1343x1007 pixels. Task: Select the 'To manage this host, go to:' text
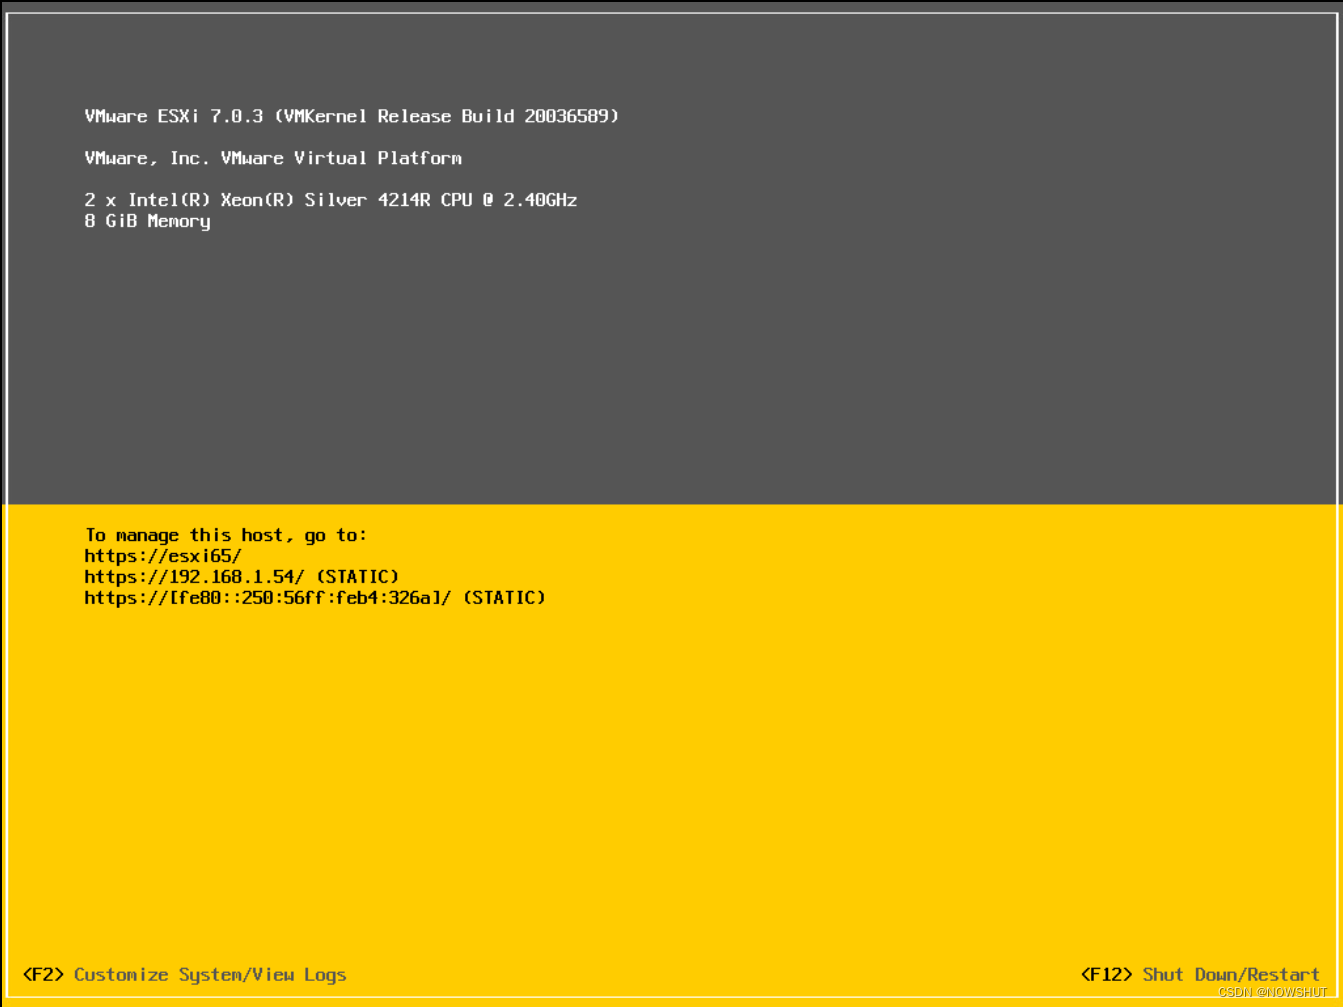click(226, 536)
